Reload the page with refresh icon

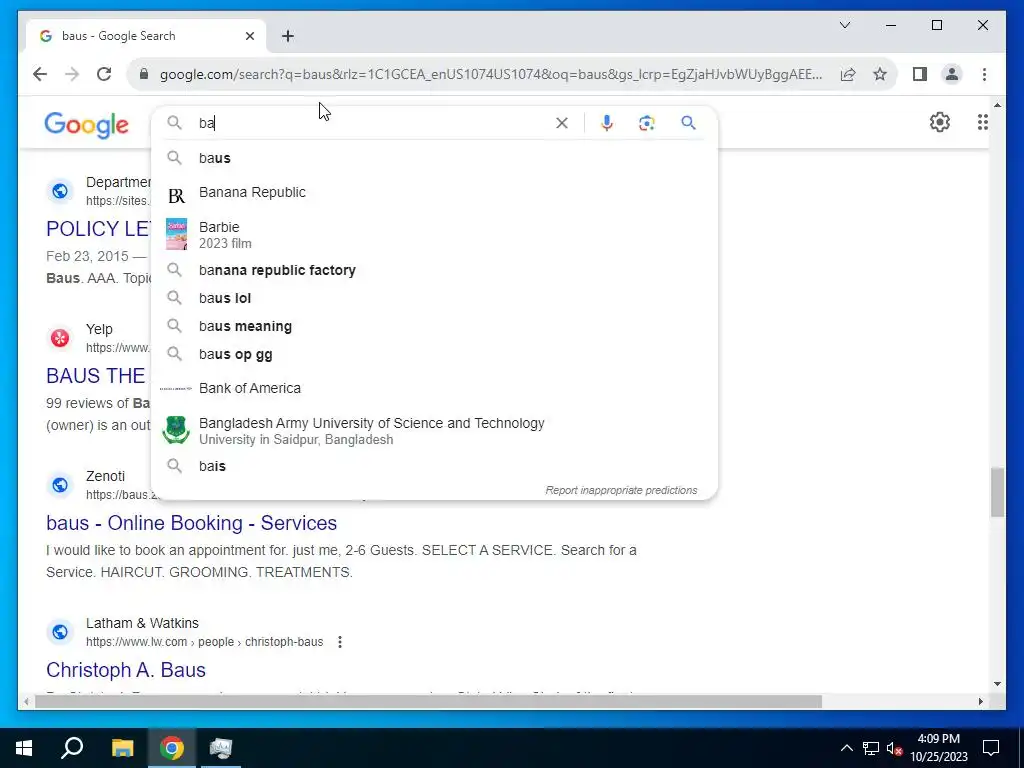click(104, 74)
